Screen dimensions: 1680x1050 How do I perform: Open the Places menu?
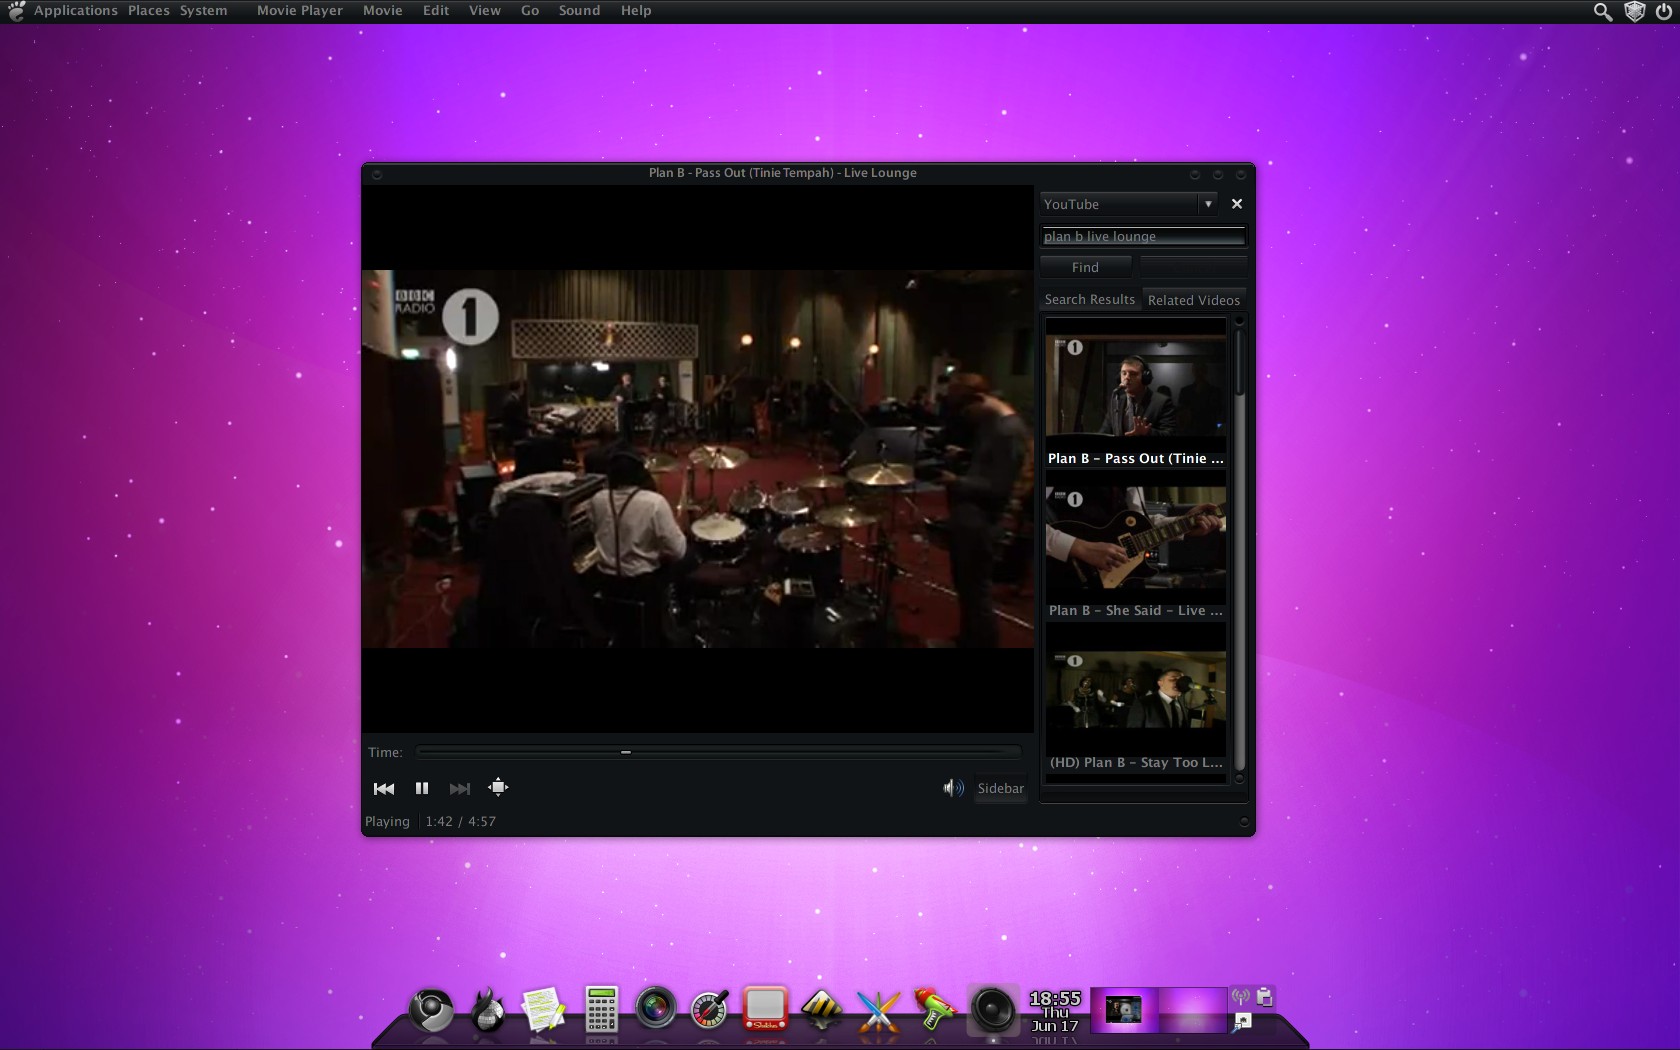[x=149, y=10]
